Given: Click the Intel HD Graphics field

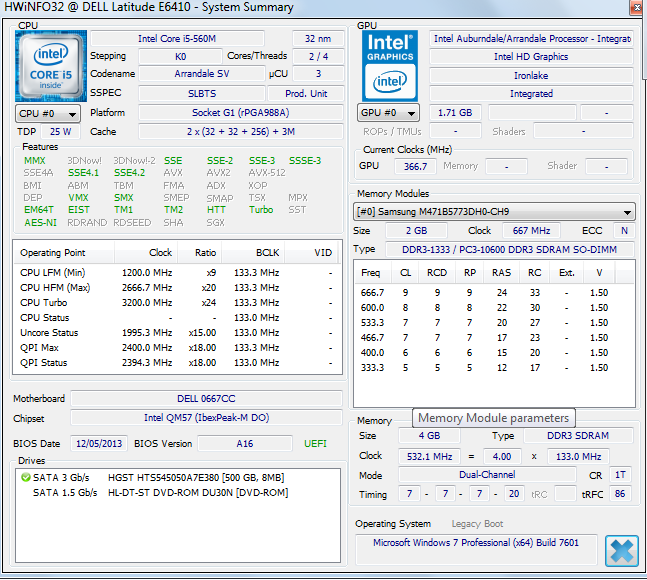Looking at the screenshot, I should click(x=531, y=57).
